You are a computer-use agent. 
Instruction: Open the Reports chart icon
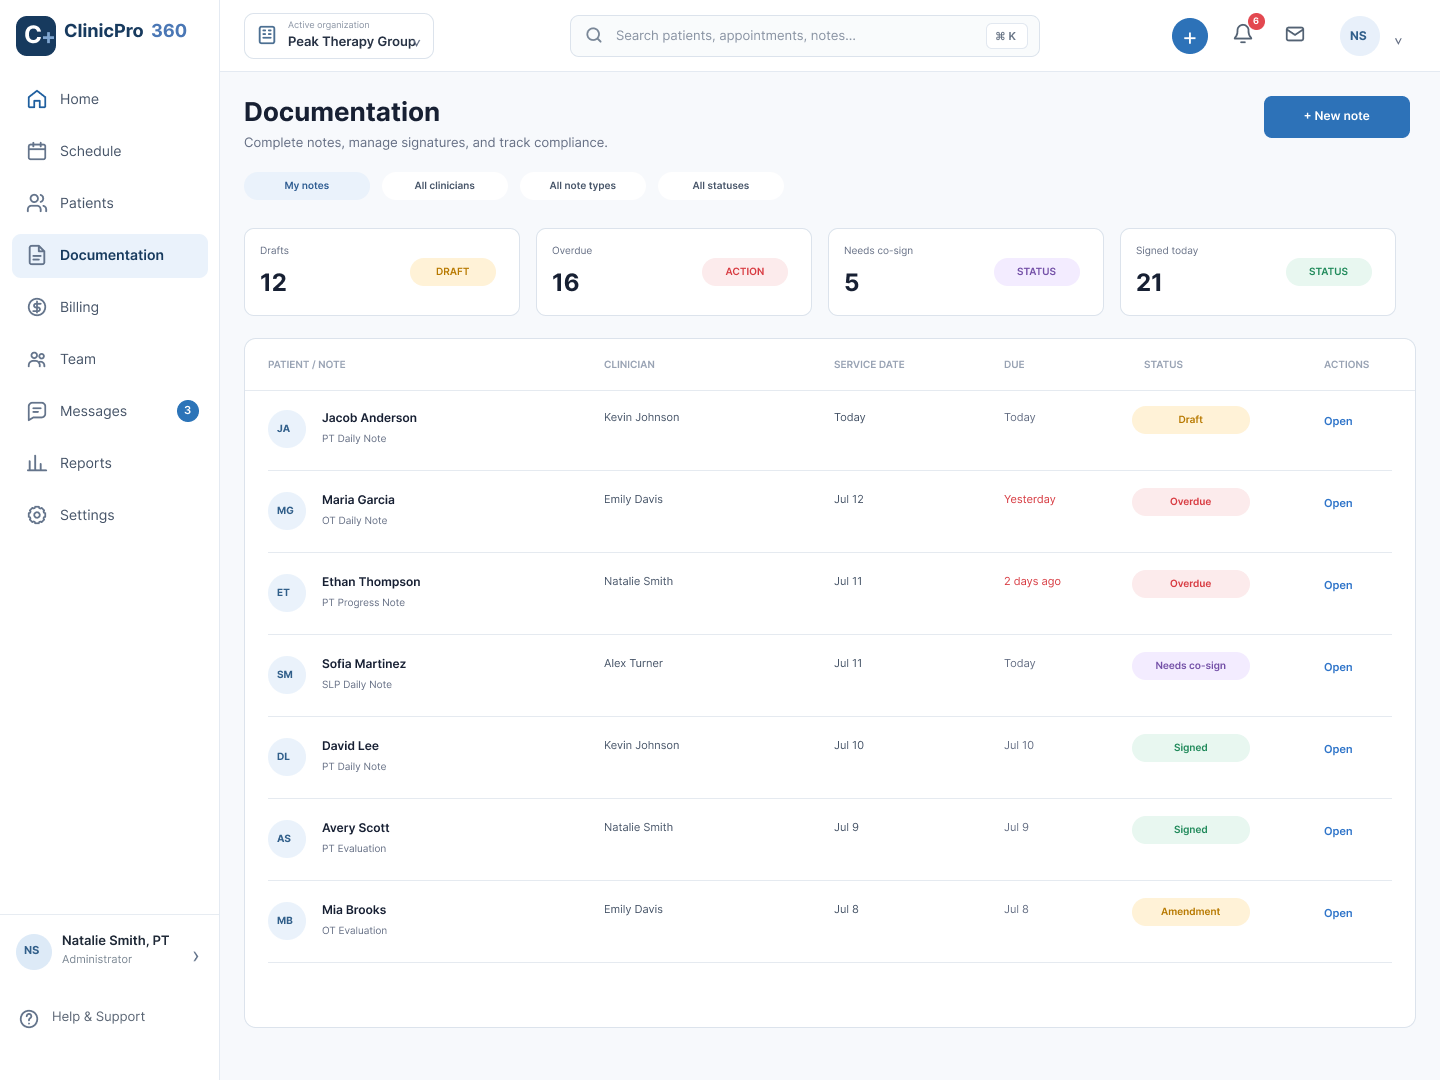[x=37, y=463]
